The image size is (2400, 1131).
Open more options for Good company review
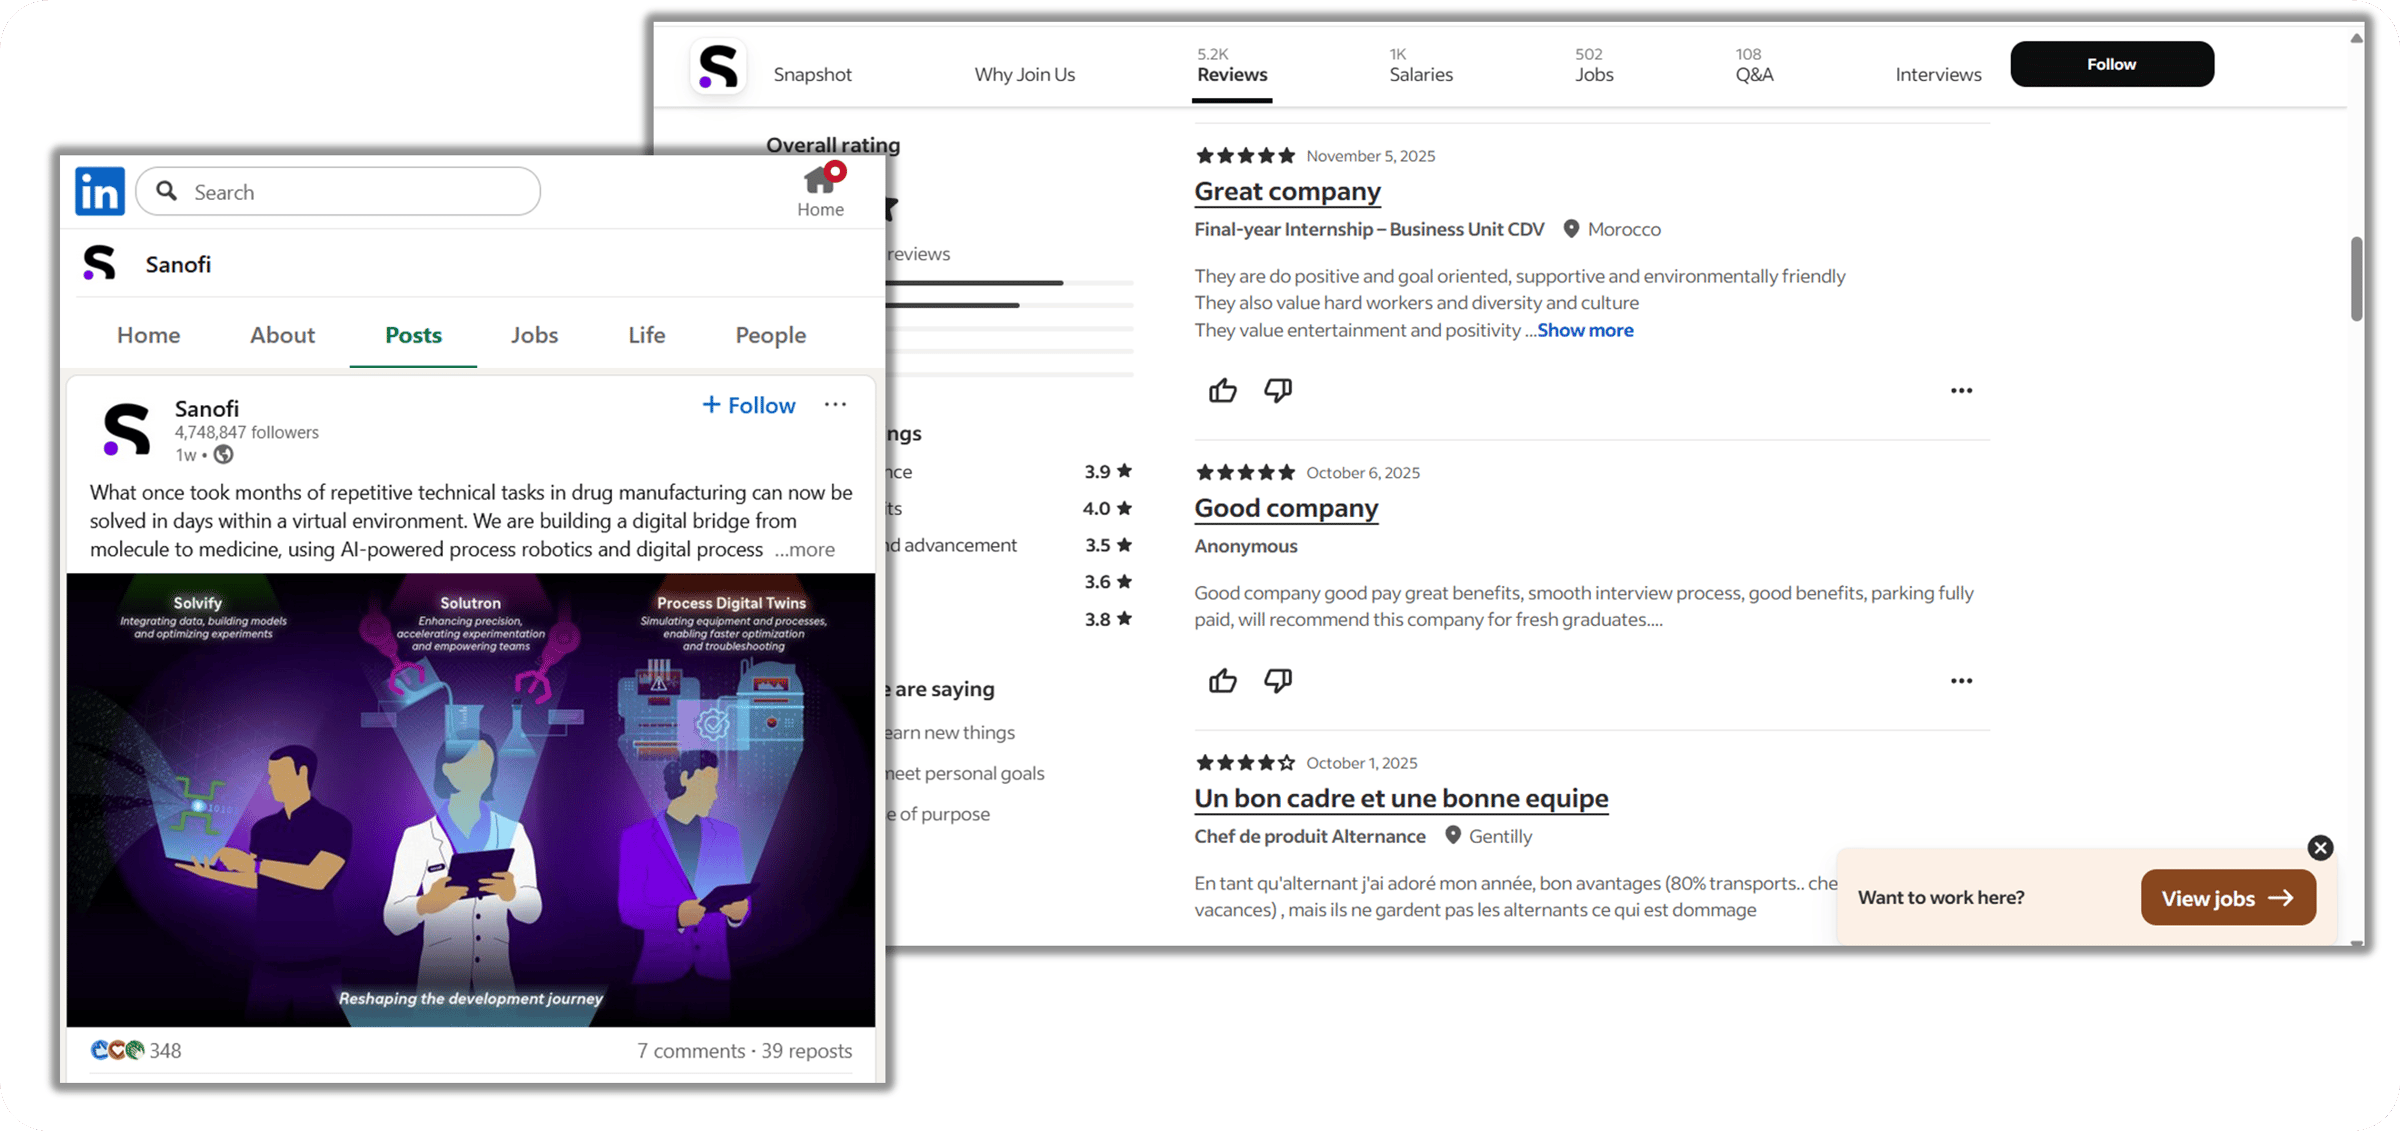point(1961,681)
